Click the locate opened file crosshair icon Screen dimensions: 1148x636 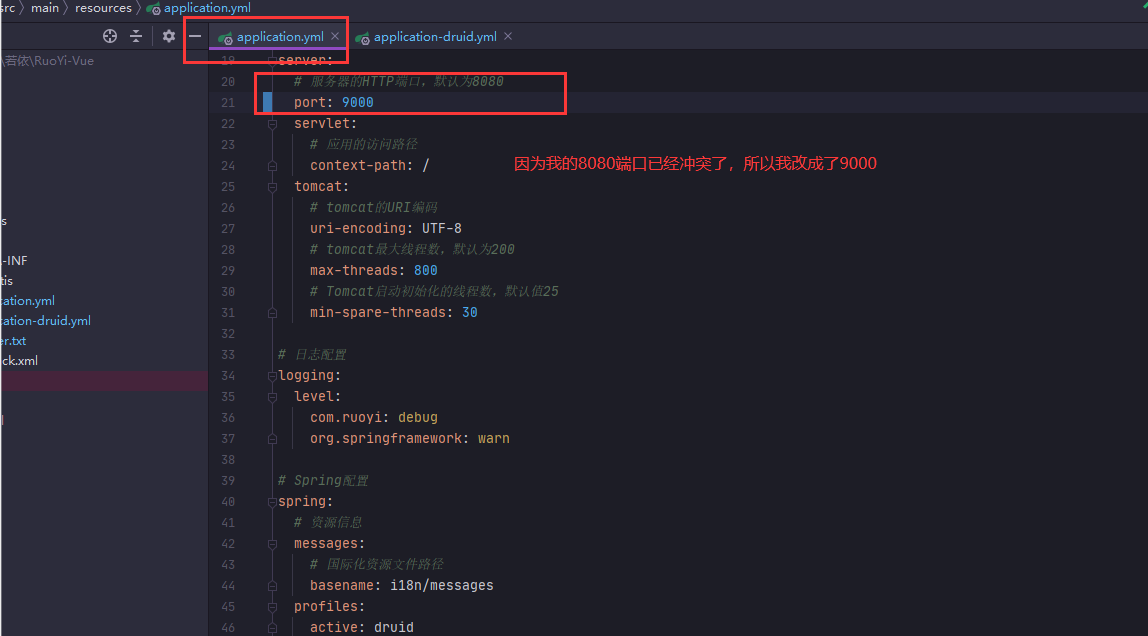(x=110, y=36)
